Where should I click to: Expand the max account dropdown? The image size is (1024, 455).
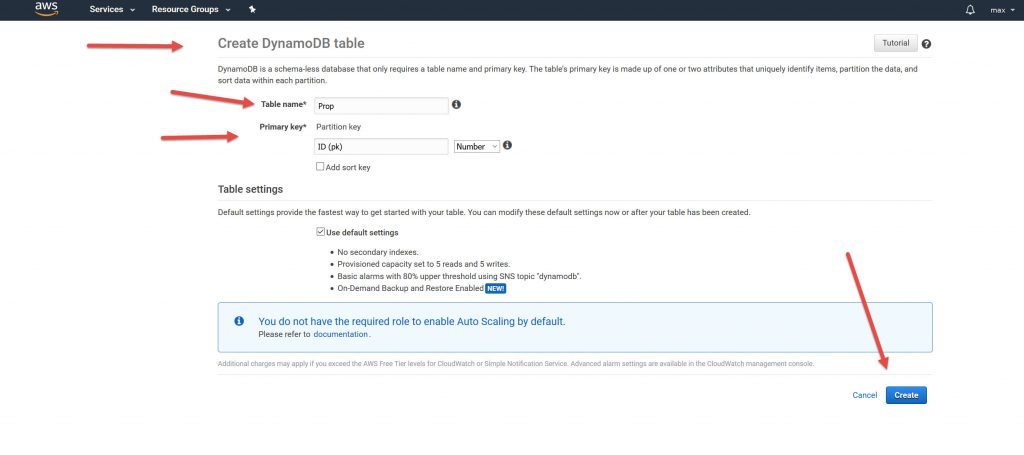1000,10
